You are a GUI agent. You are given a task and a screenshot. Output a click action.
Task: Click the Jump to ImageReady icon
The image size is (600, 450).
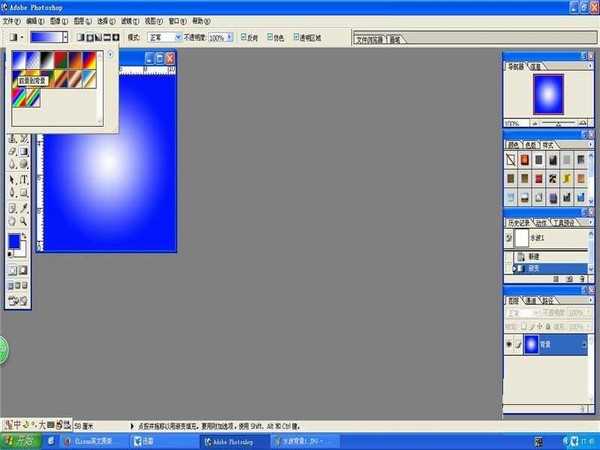tap(18, 299)
